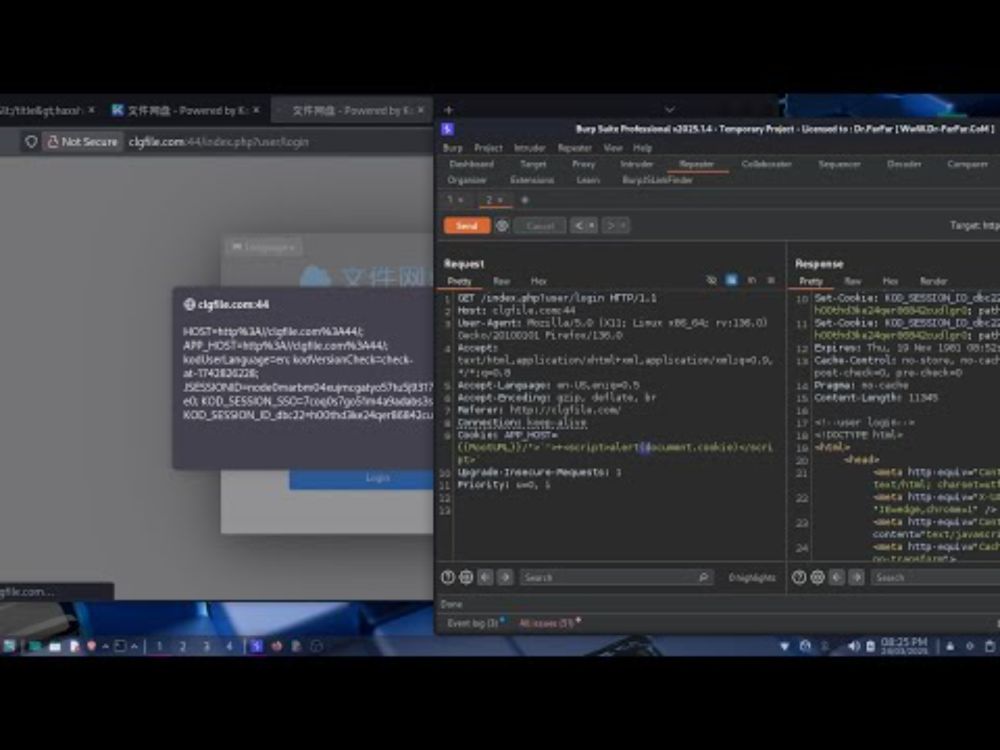Select Raw view in Request panel
This screenshot has height=750, width=1000.
click(501, 281)
